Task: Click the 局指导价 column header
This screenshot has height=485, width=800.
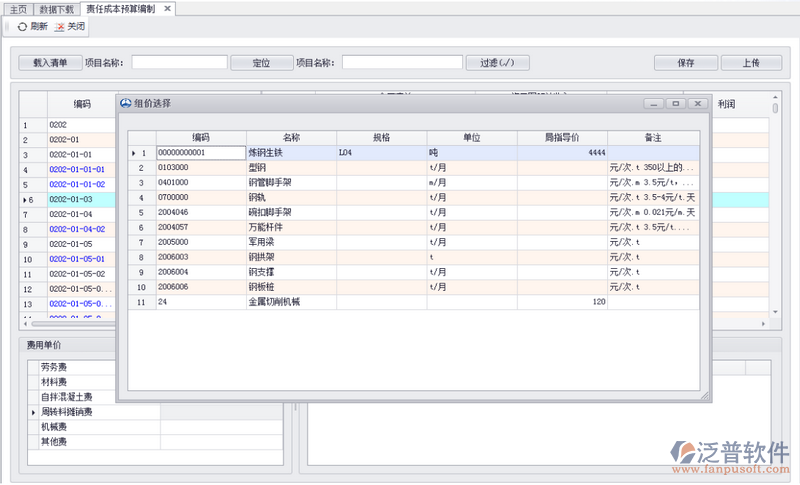Action: [x=561, y=137]
